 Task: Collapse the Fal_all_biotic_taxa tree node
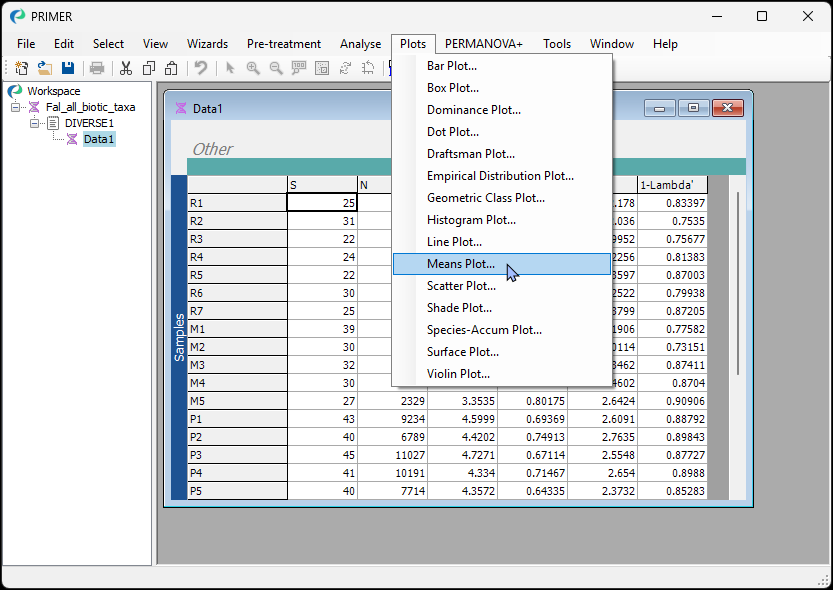(x=15, y=107)
